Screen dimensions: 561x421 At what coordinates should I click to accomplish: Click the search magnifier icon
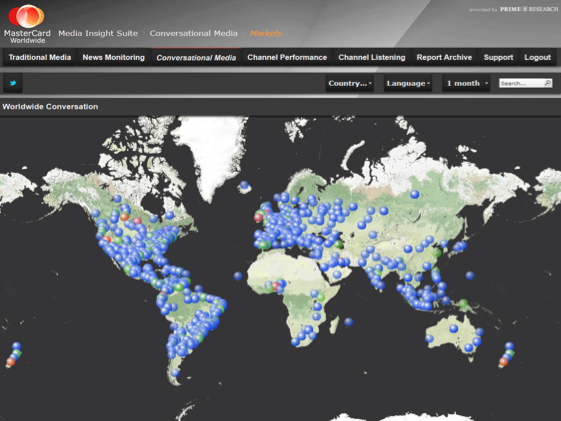click(x=547, y=83)
